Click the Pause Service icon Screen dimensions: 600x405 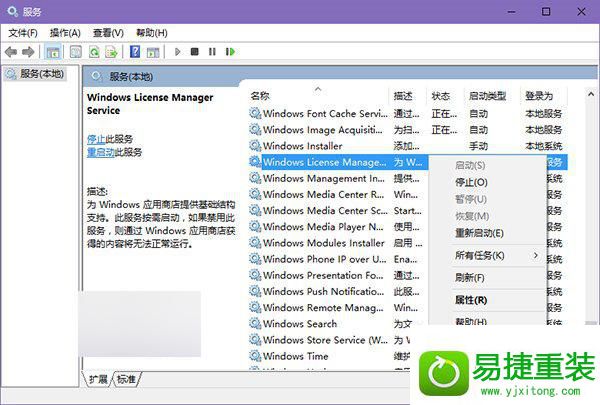click(x=212, y=52)
